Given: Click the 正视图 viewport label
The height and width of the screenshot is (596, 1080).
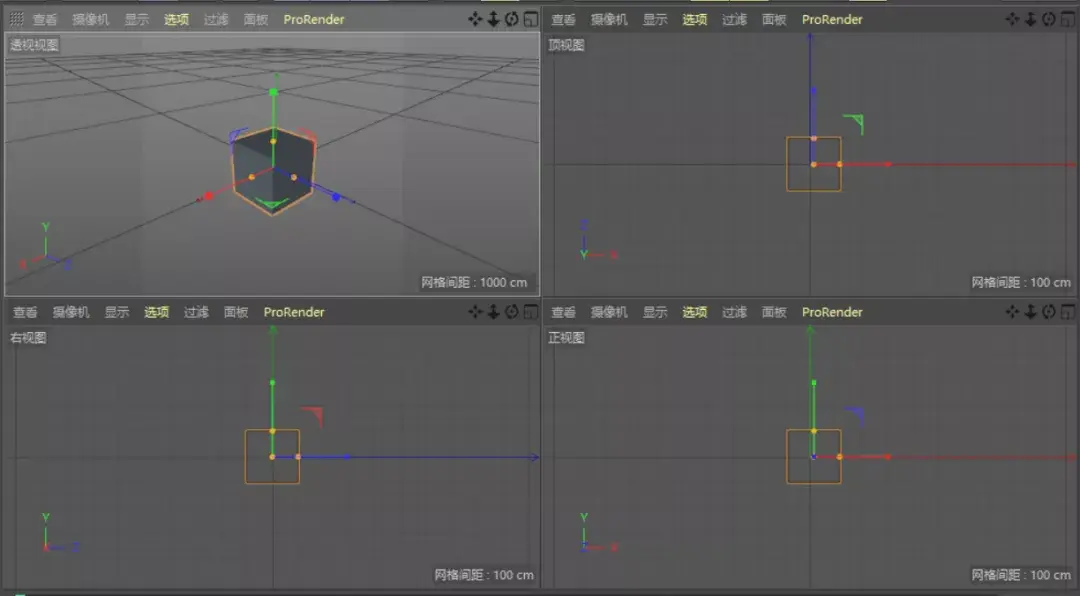Looking at the screenshot, I should (x=566, y=338).
